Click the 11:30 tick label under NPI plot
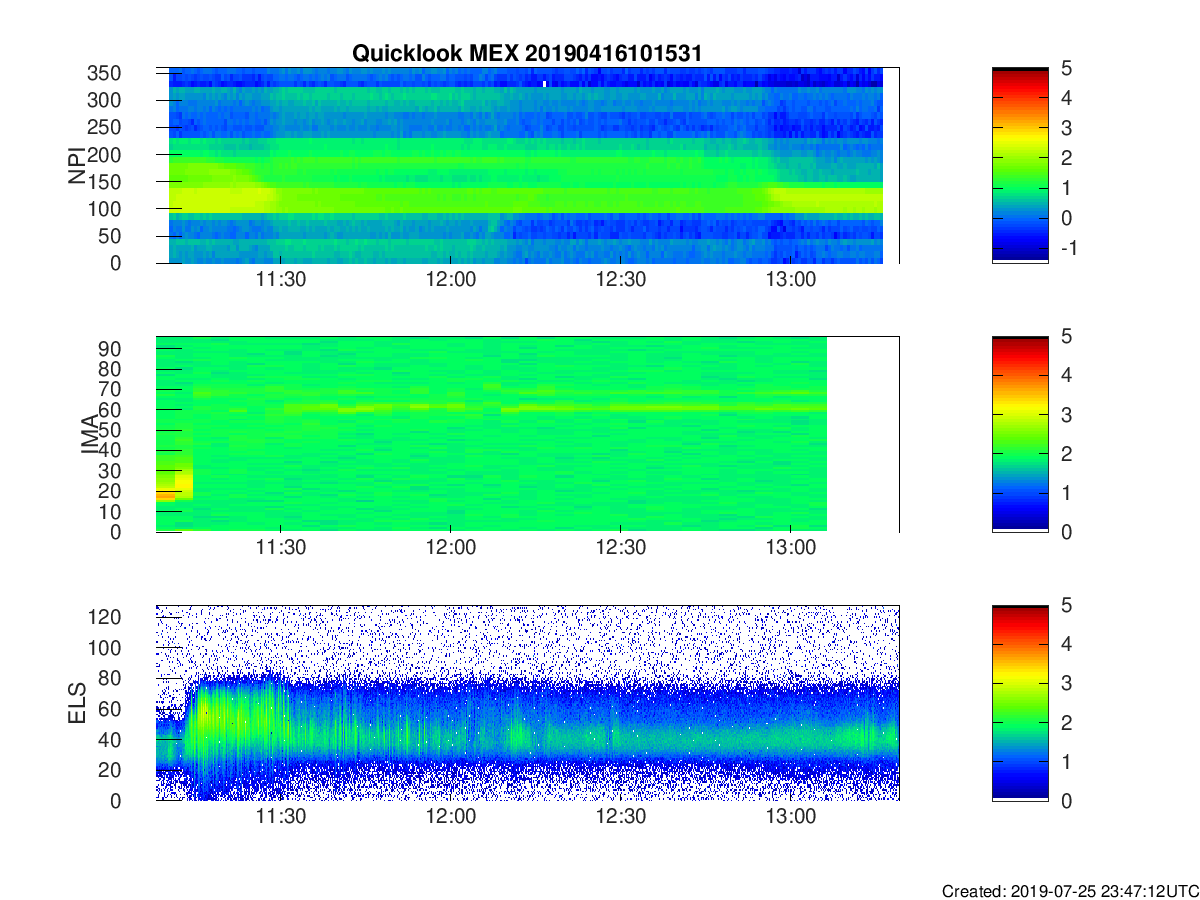This screenshot has width=1200, height=900. (x=281, y=280)
